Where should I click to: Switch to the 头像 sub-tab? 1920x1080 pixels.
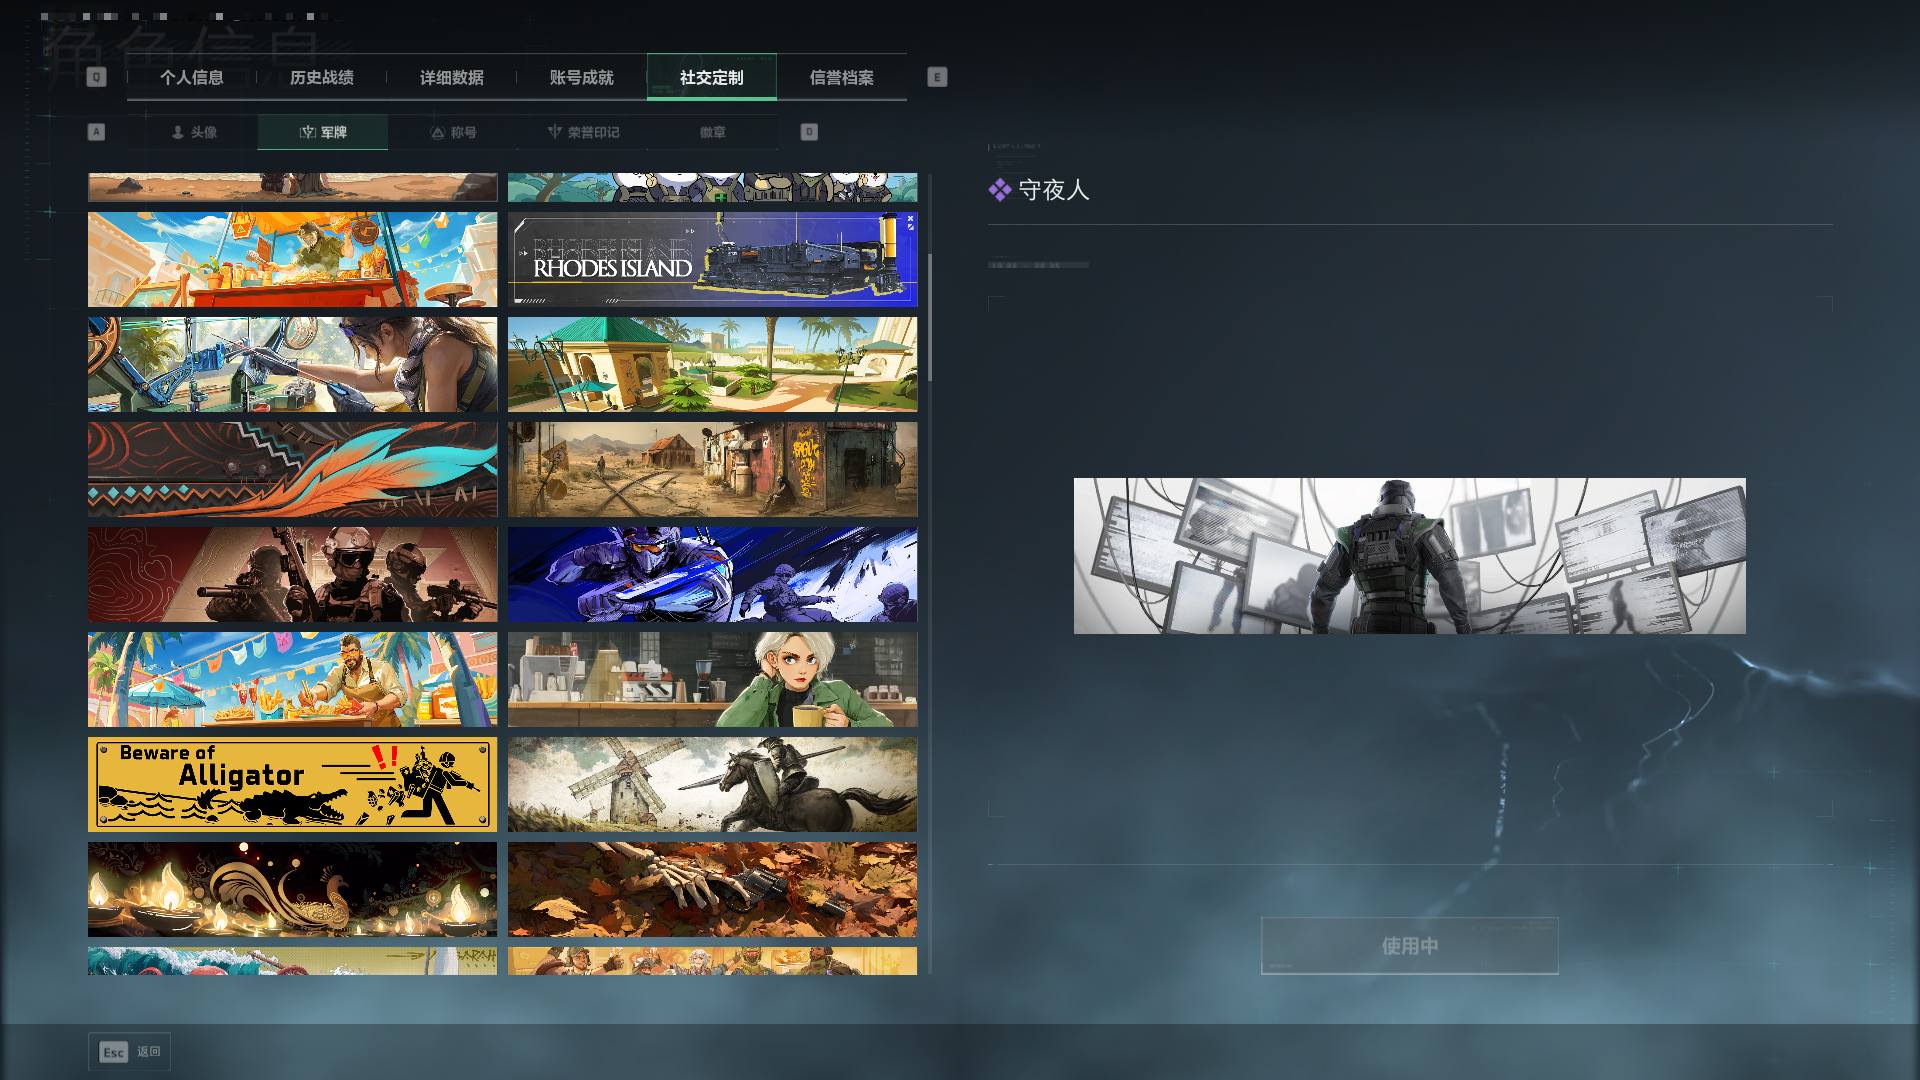(193, 132)
